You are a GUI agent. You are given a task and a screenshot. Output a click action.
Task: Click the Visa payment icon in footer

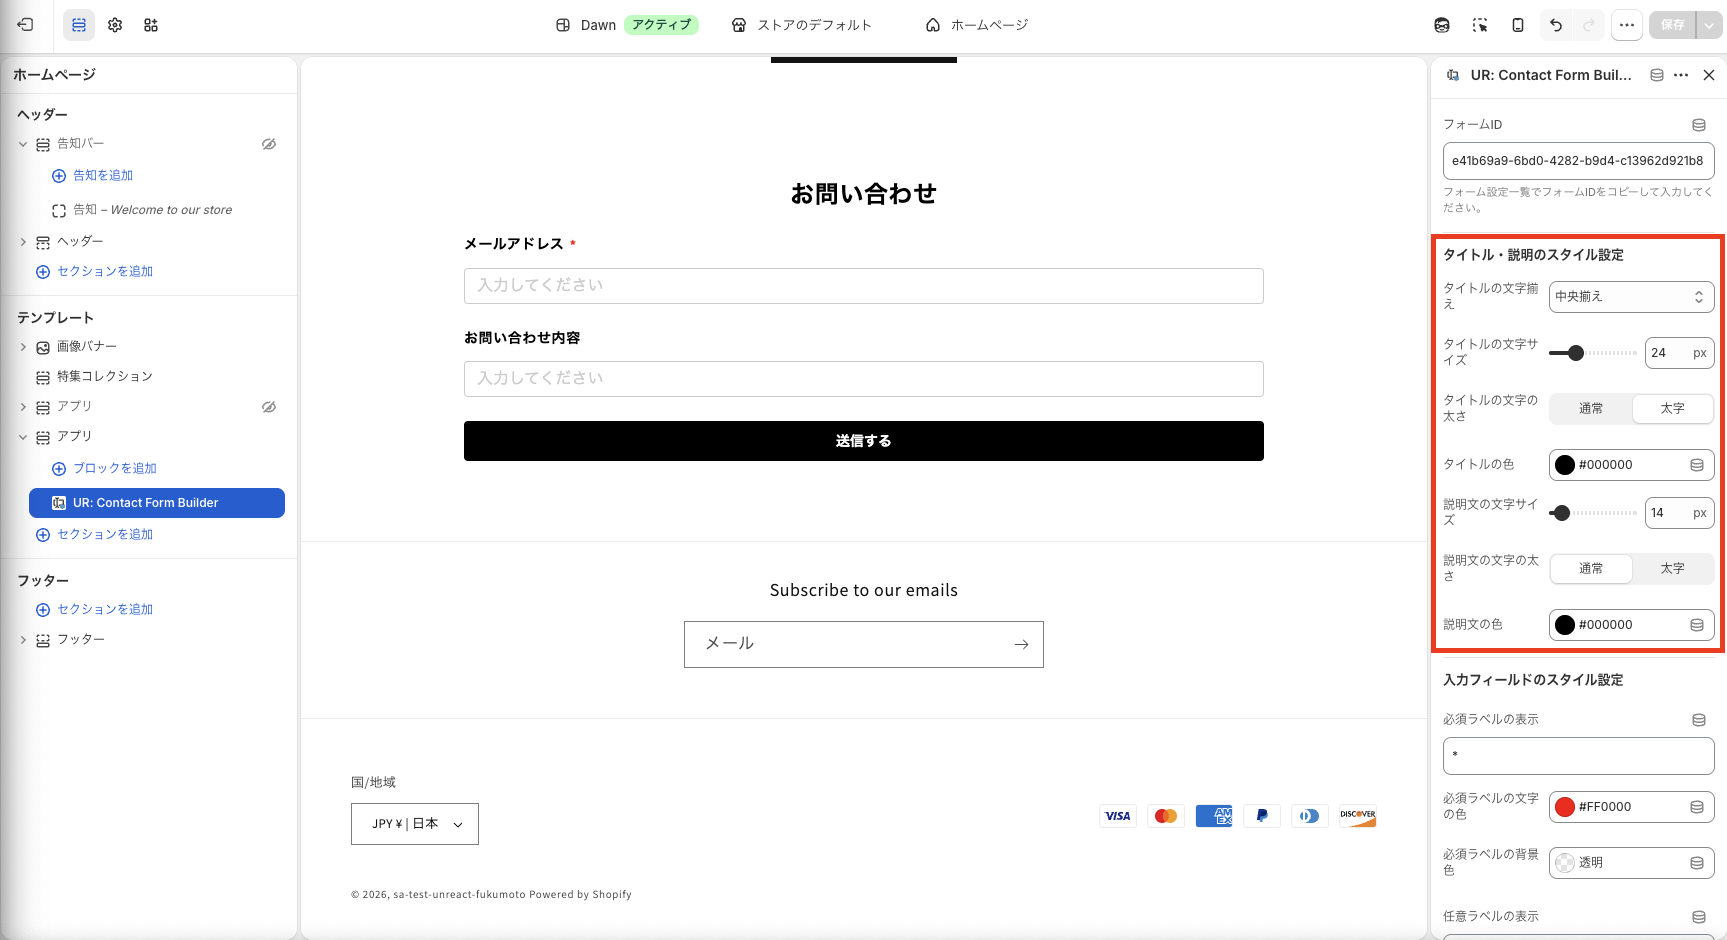coord(1118,816)
